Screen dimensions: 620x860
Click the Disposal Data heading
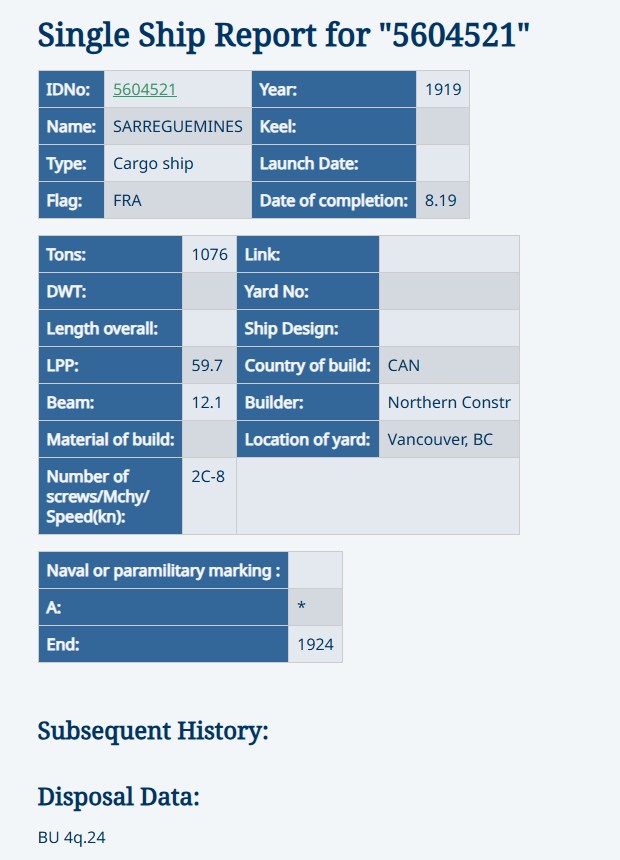(x=119, y=797)
